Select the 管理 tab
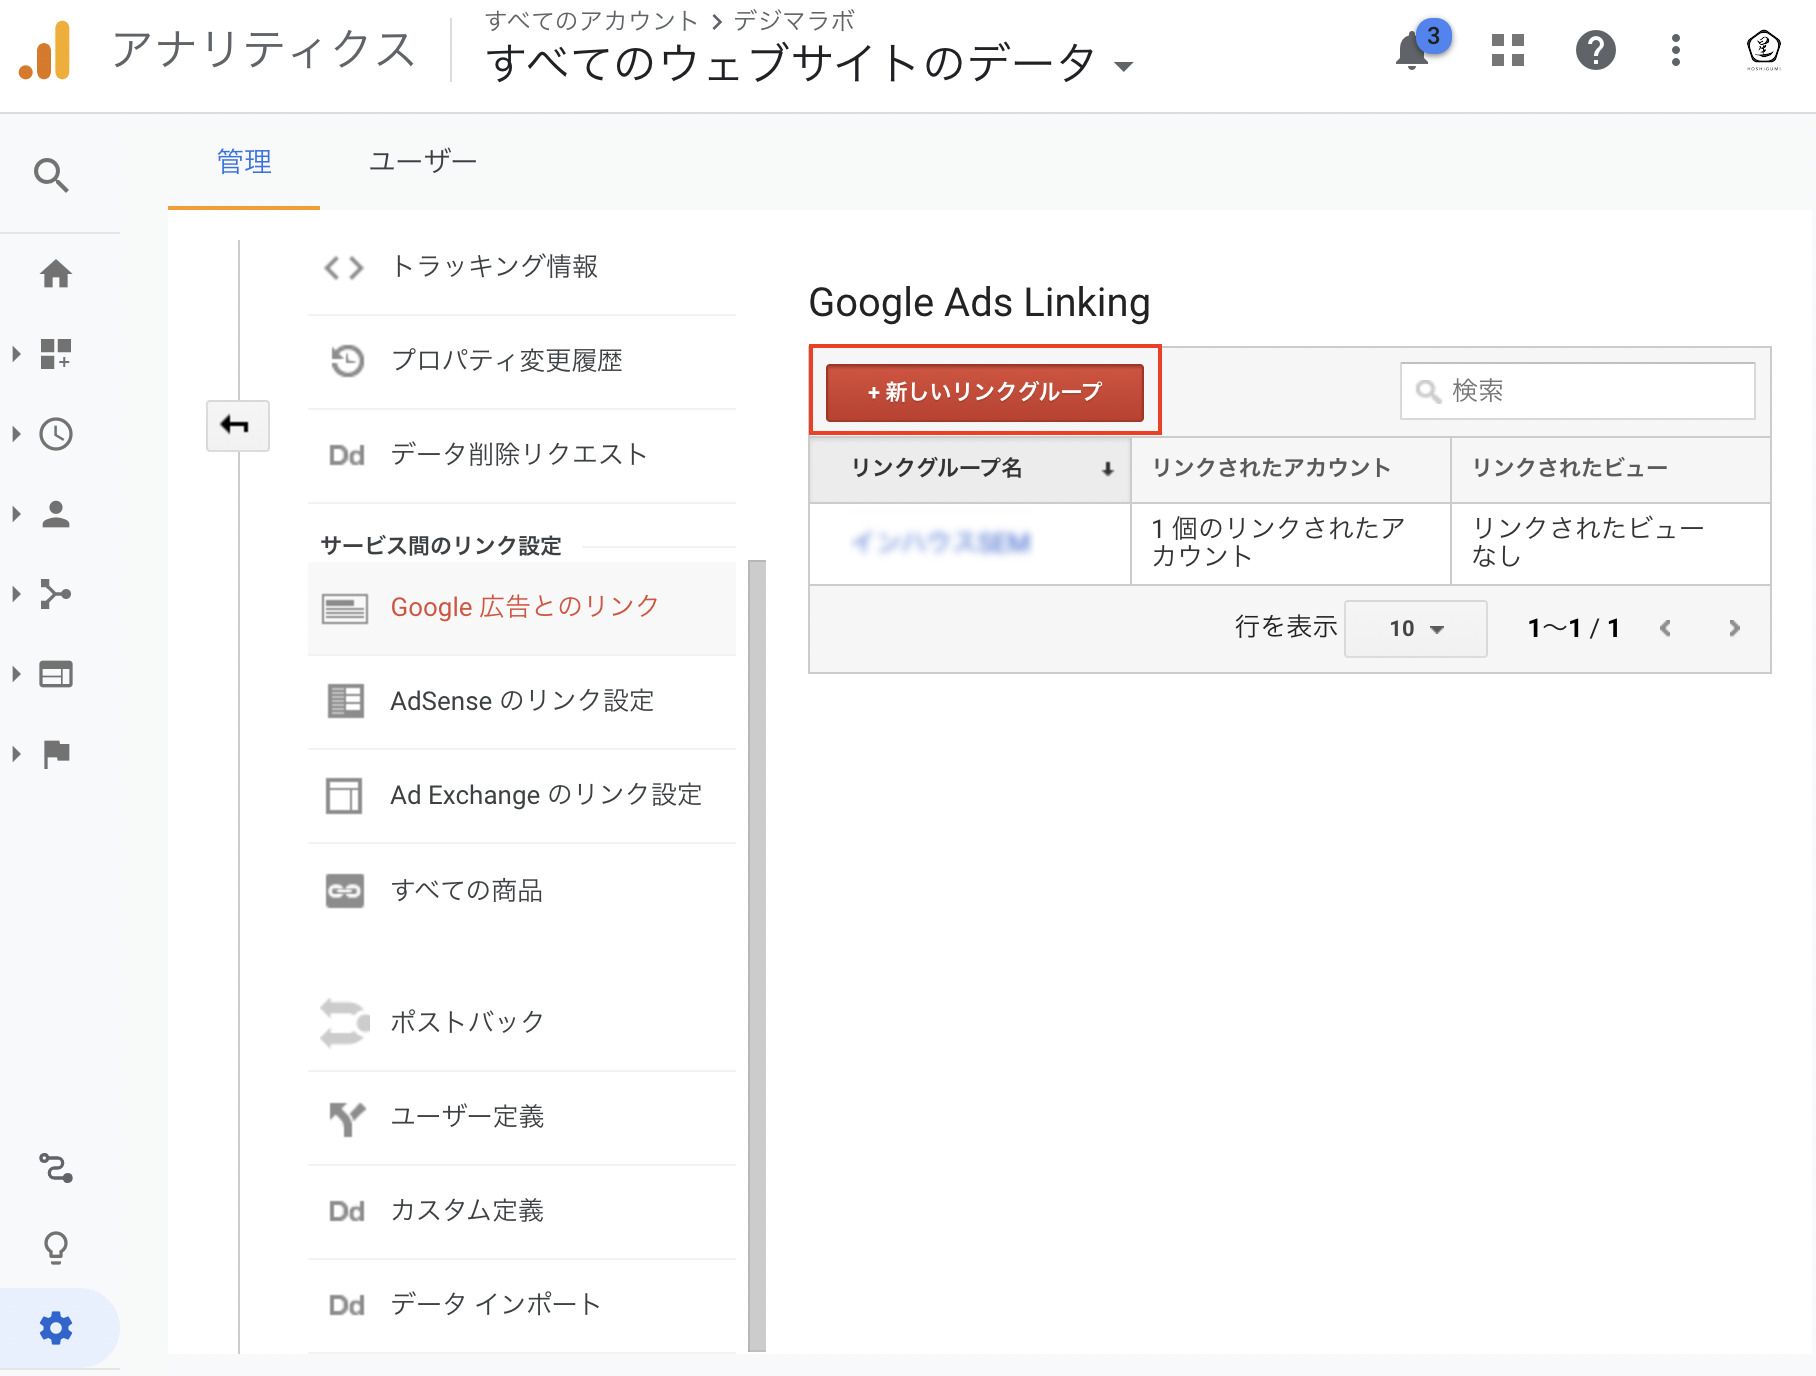1816x1376 pixels. (243, 161)
